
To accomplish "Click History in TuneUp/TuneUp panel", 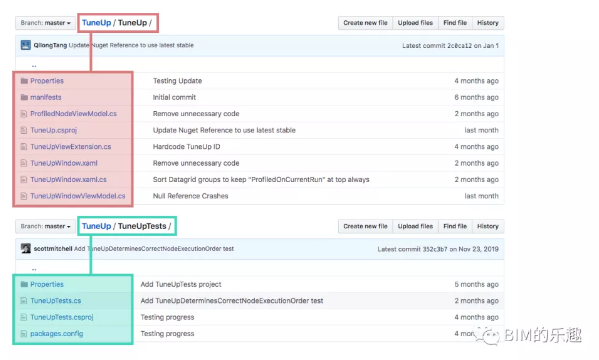I will point(488,23).
